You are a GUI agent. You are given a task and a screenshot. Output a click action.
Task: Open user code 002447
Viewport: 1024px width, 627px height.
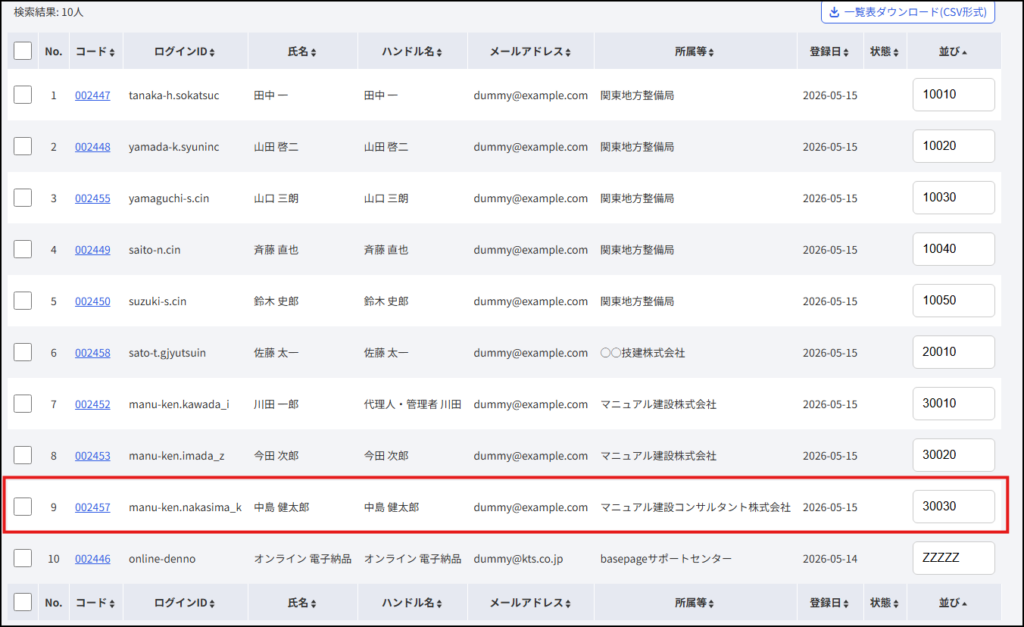(92, 95)
